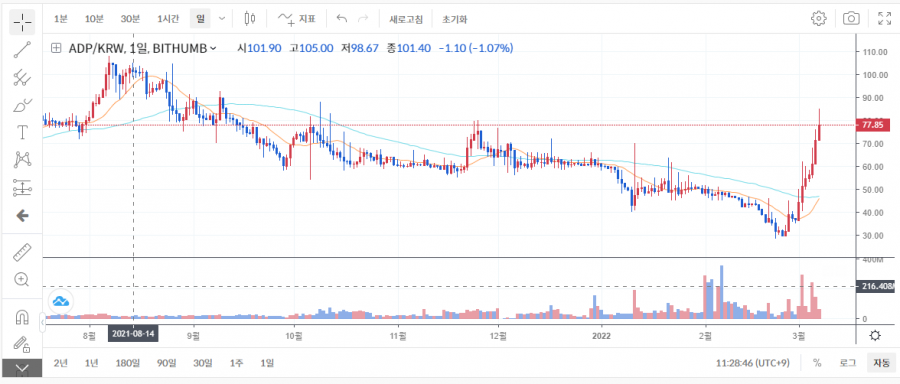This screenshot has height=384, width=900.
Task: Click the 종101.40 close value
Action: point(409,48)
